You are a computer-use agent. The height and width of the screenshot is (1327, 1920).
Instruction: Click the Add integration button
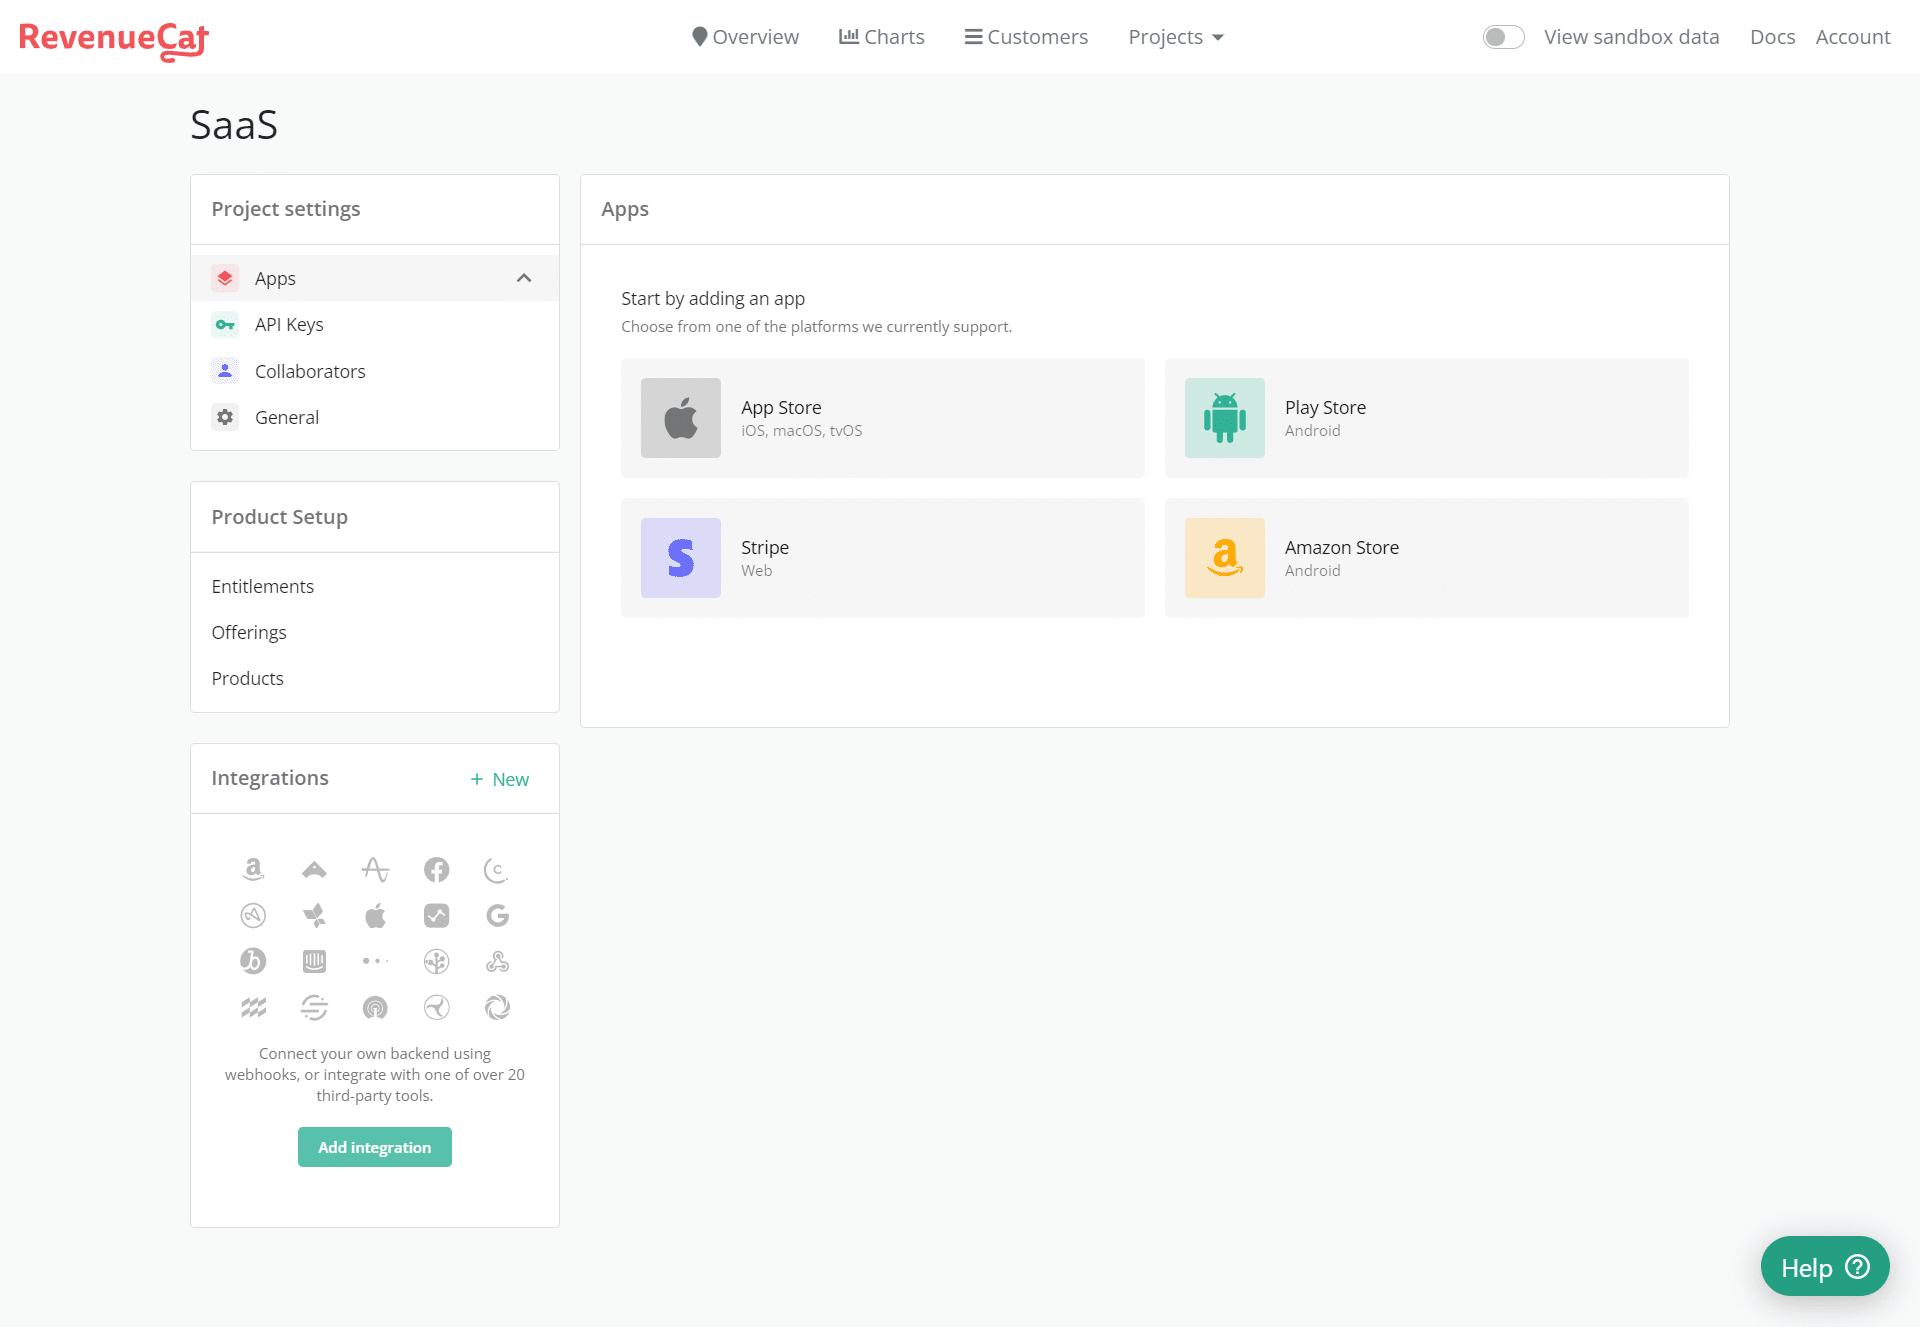375,1147
